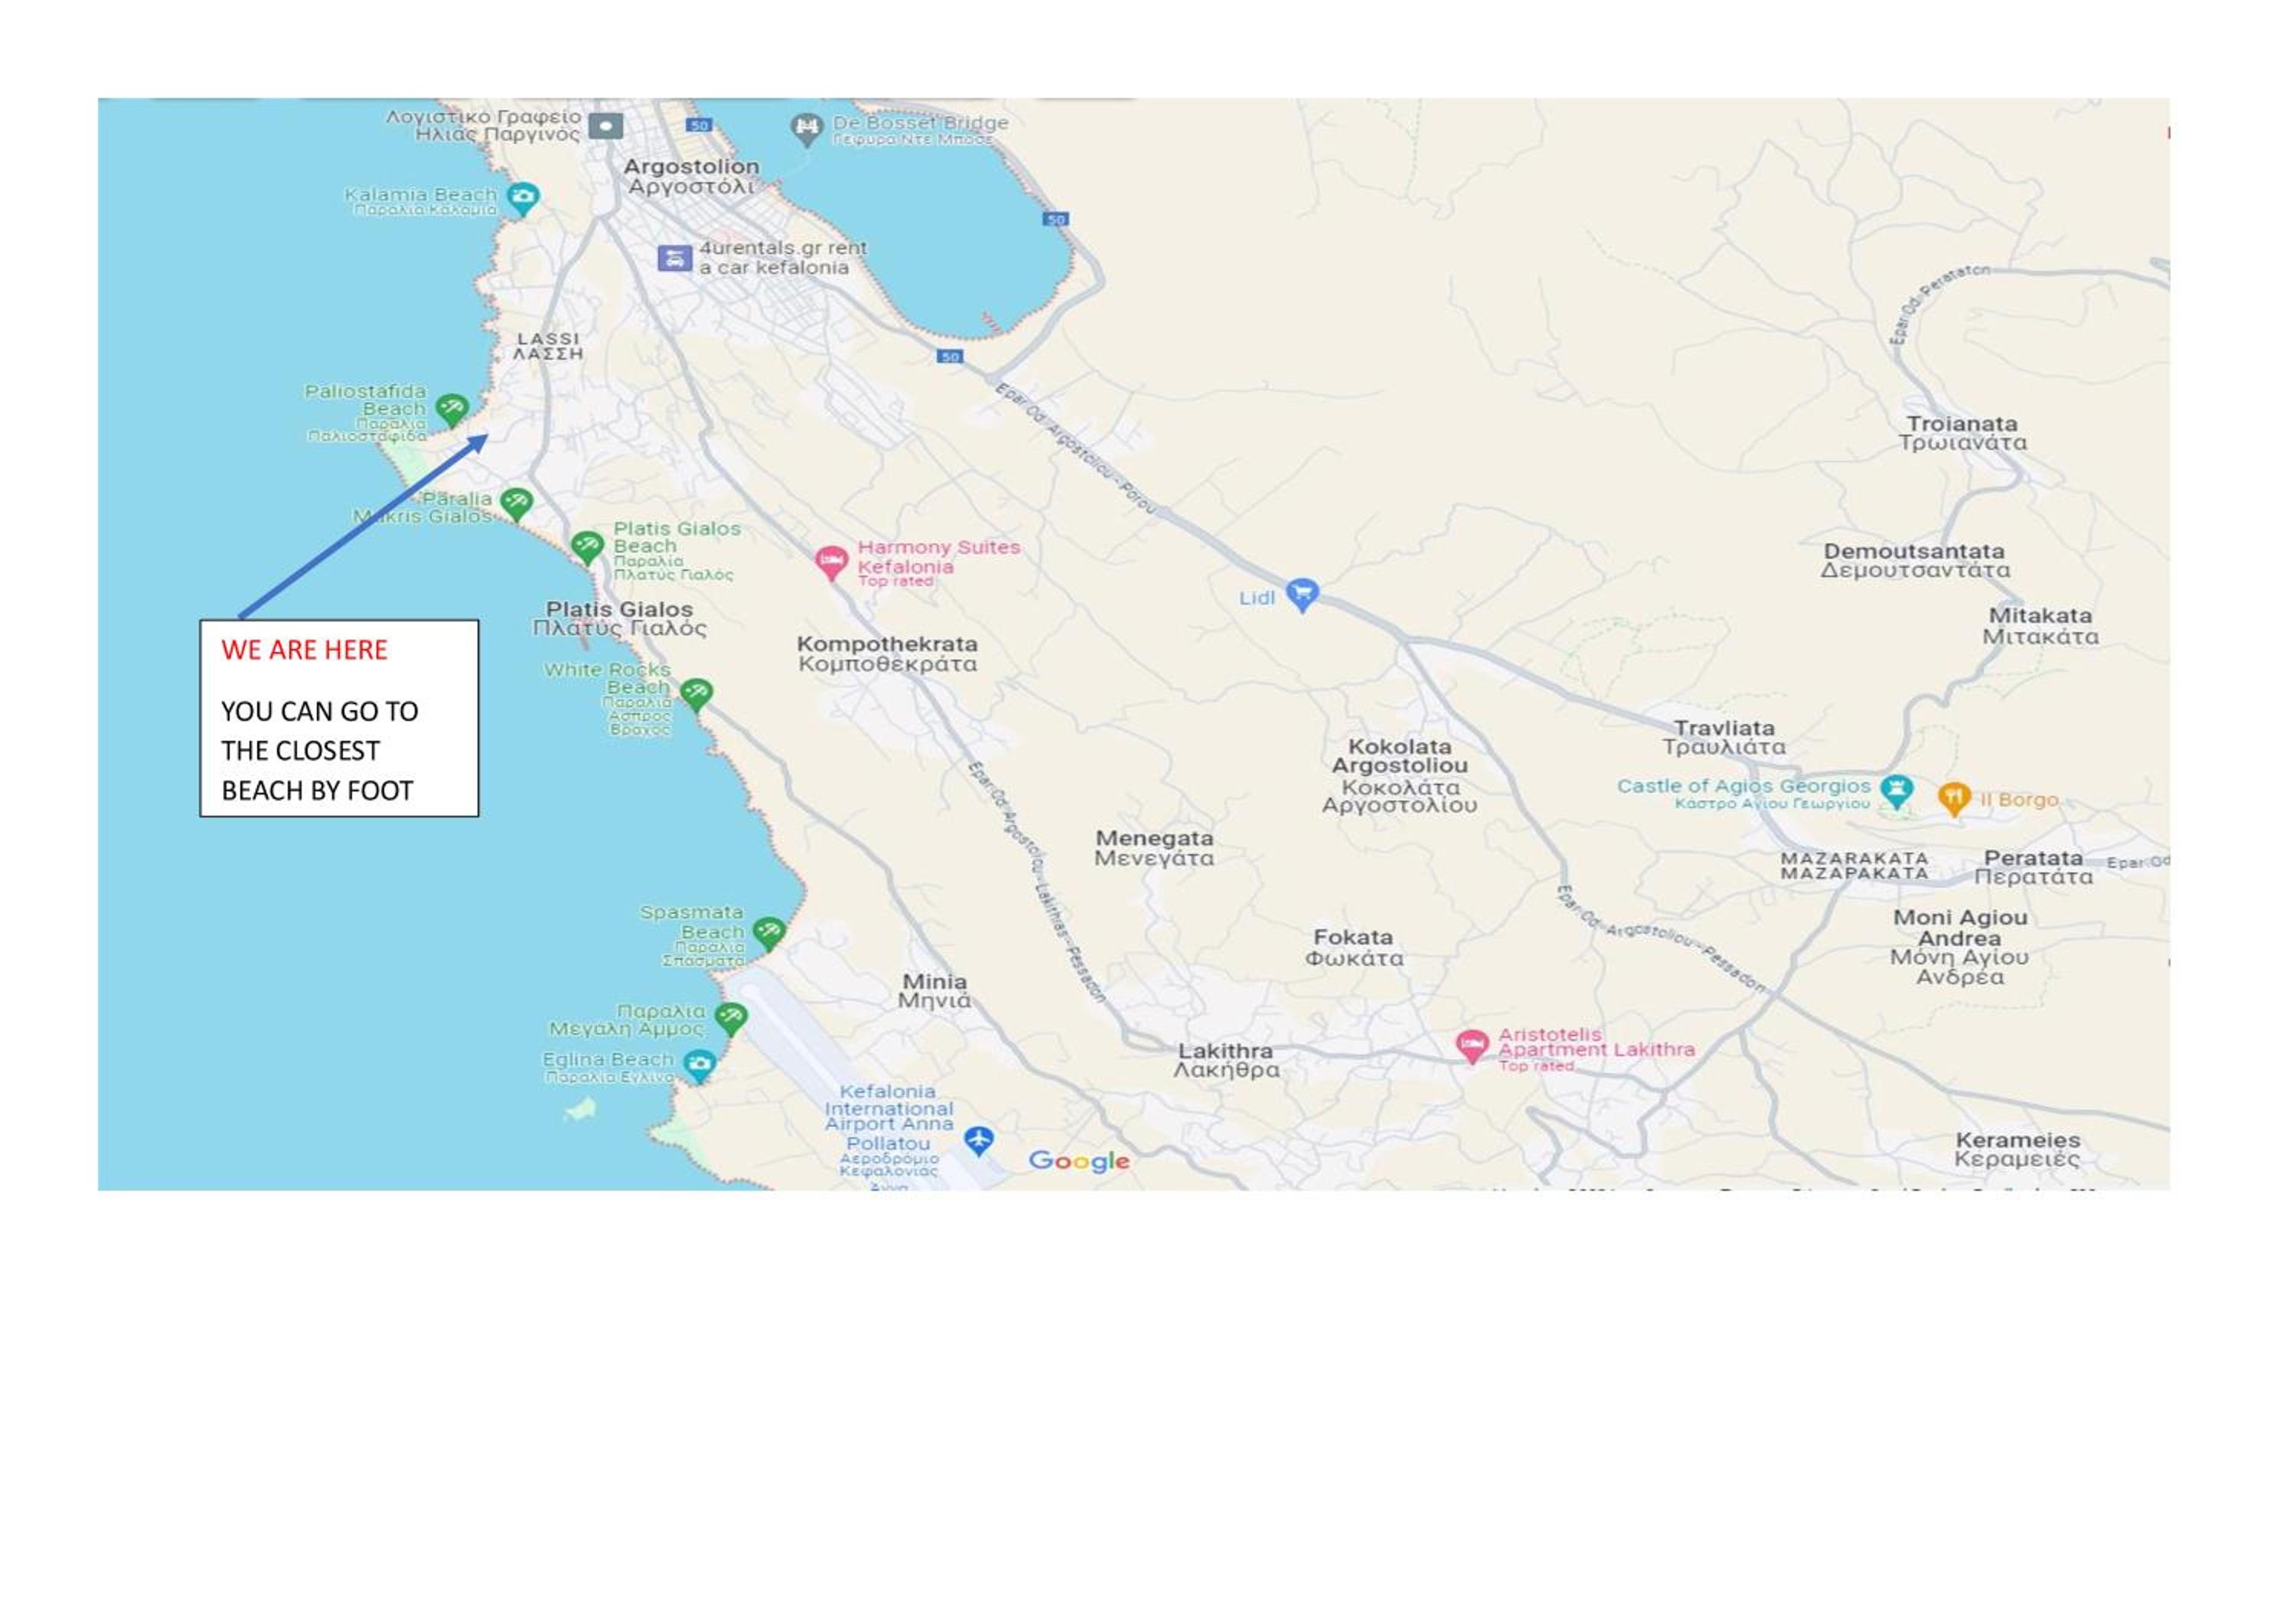Open the Castle of Agios Georgios marker
Image resolution: width=2296 pixels, height=1624 pixels.
(1896, 789)
